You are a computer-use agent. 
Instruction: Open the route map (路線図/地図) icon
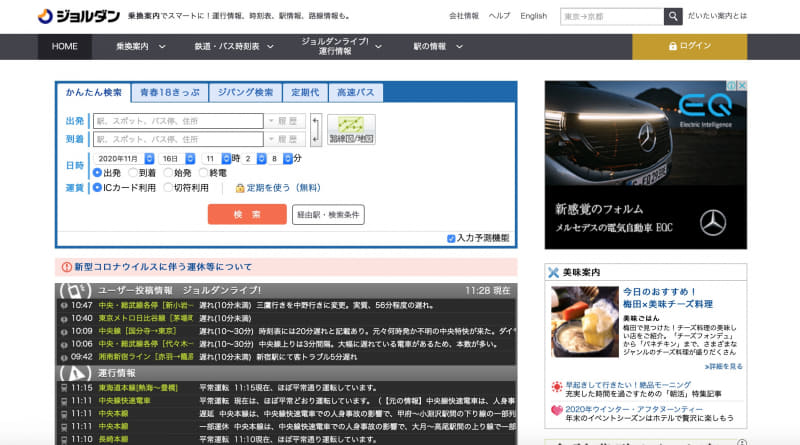351,130
